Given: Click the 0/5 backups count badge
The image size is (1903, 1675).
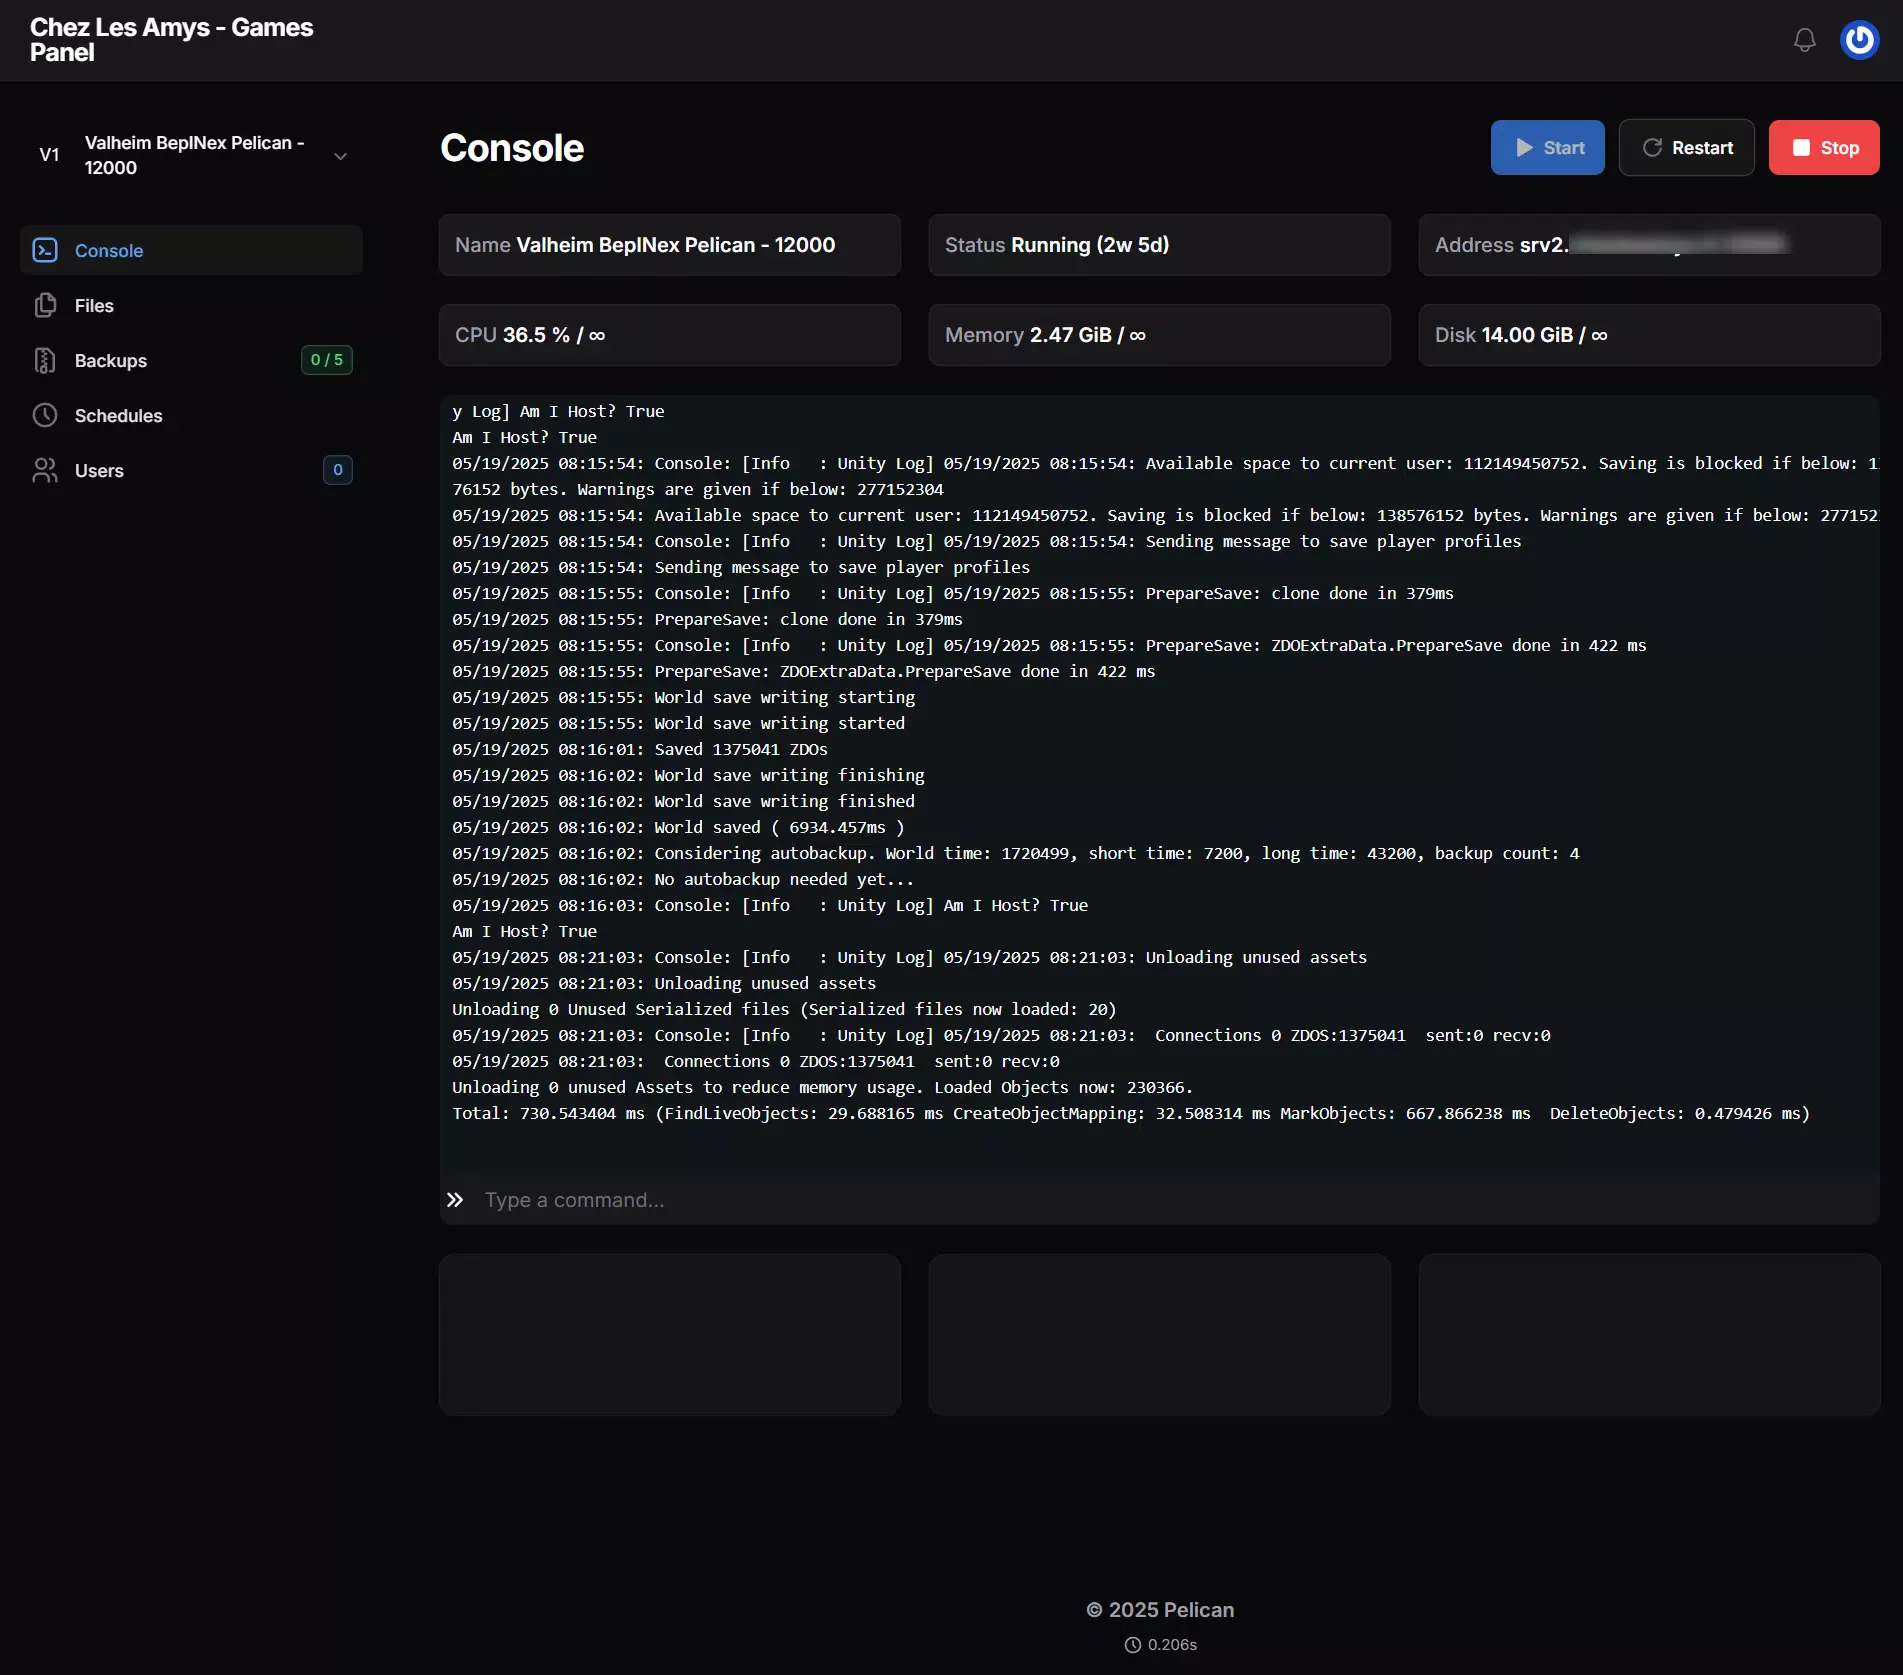Looking at the screenshot, I should 327,360.
